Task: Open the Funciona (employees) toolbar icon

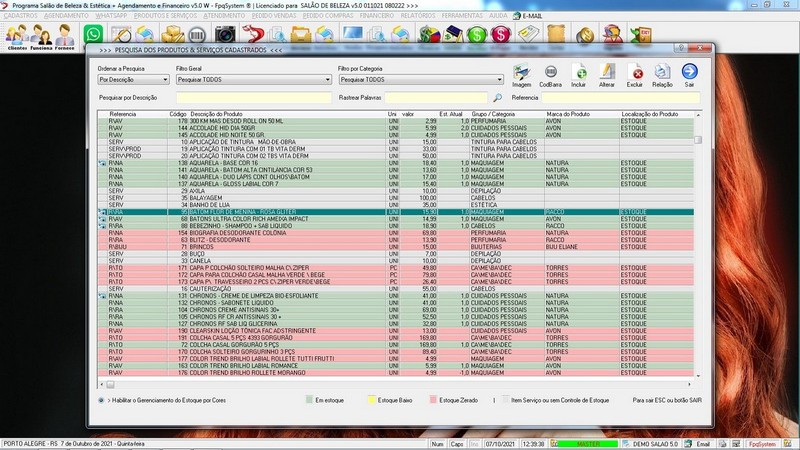Action: [41, 36]
